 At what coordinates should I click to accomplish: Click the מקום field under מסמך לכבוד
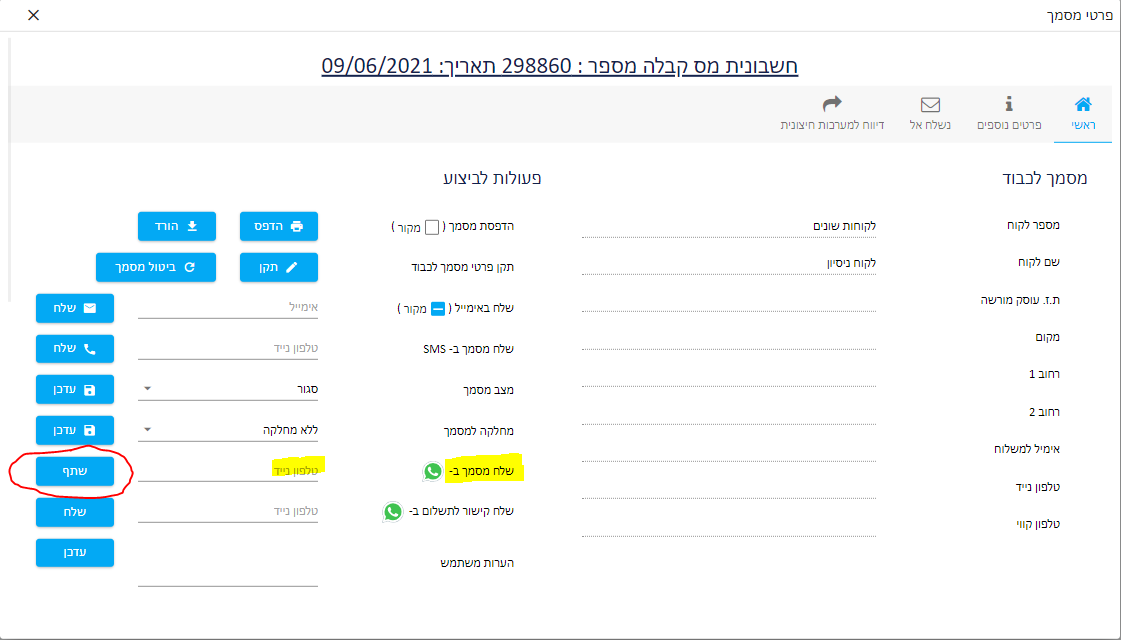tap(729, 338)
